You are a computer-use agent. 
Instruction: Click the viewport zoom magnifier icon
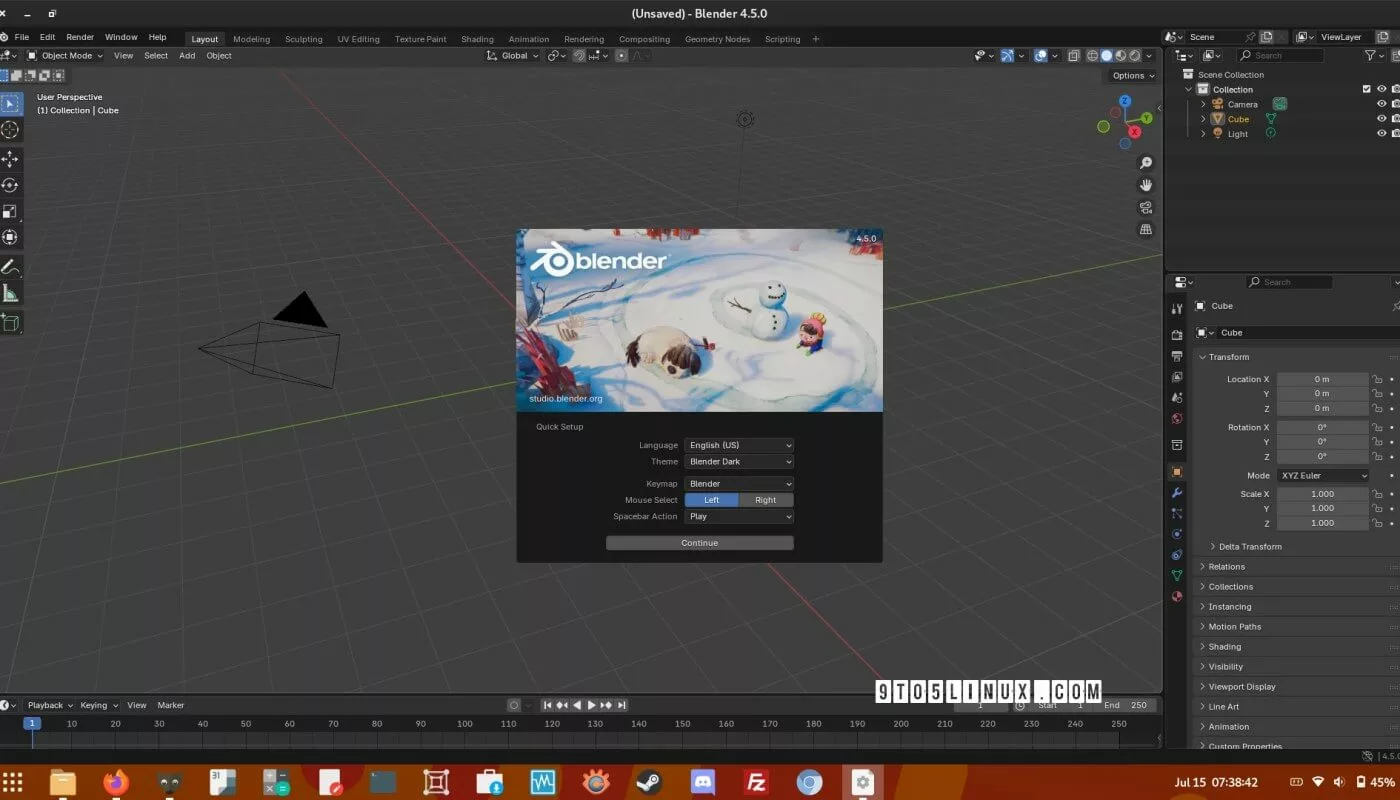tap(1146, 163)
